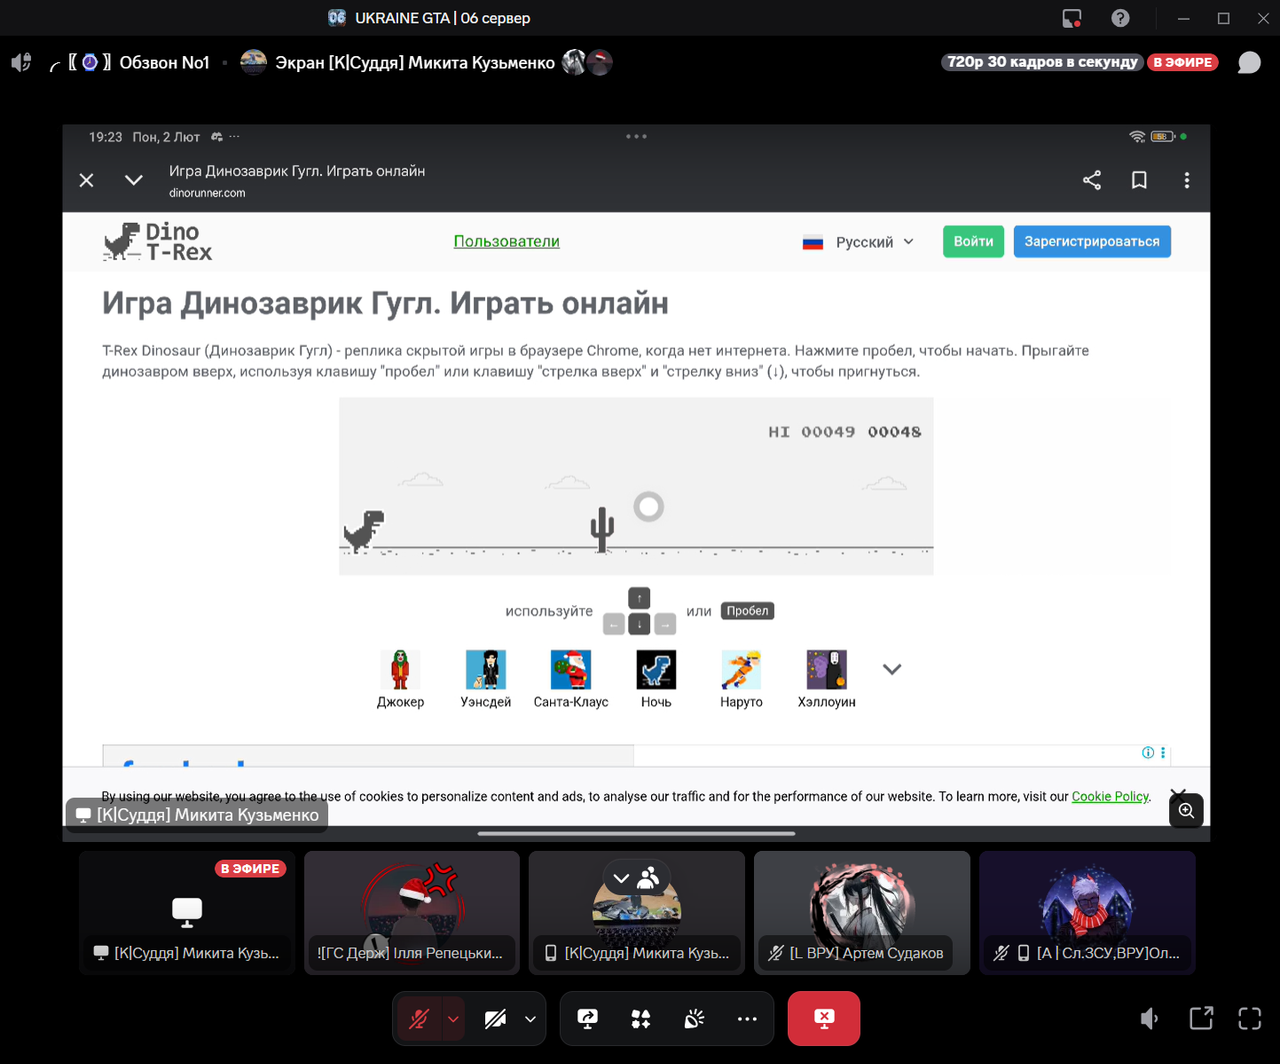
Task: Select the [A | Сл.ЗСУ,ВРУ] participant tile
Action: (1087, 913)
